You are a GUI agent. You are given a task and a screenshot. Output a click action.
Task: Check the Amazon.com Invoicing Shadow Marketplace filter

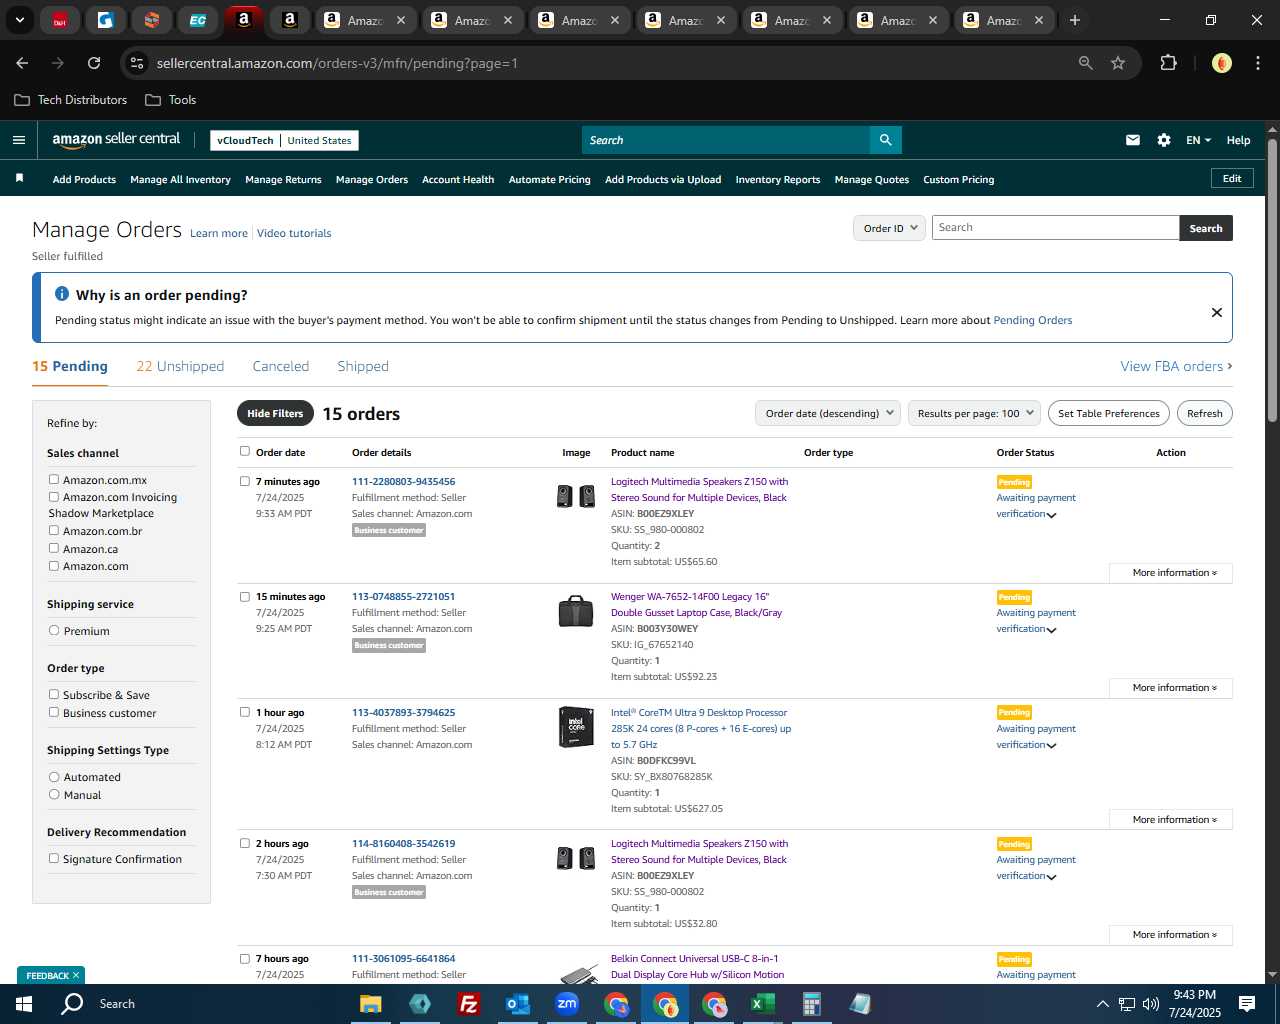pyautogui.click(x=54, y=497)
